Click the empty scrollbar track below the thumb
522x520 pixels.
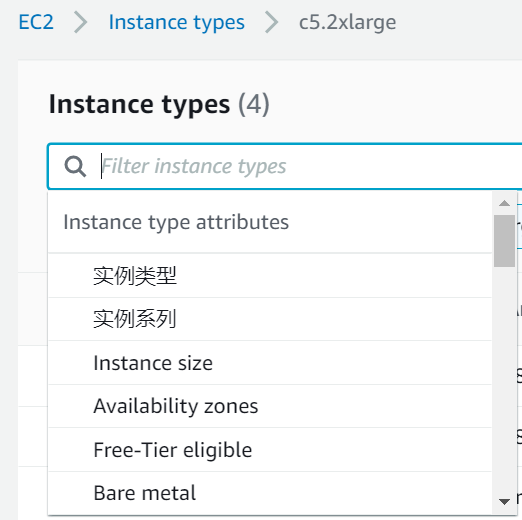504,378
